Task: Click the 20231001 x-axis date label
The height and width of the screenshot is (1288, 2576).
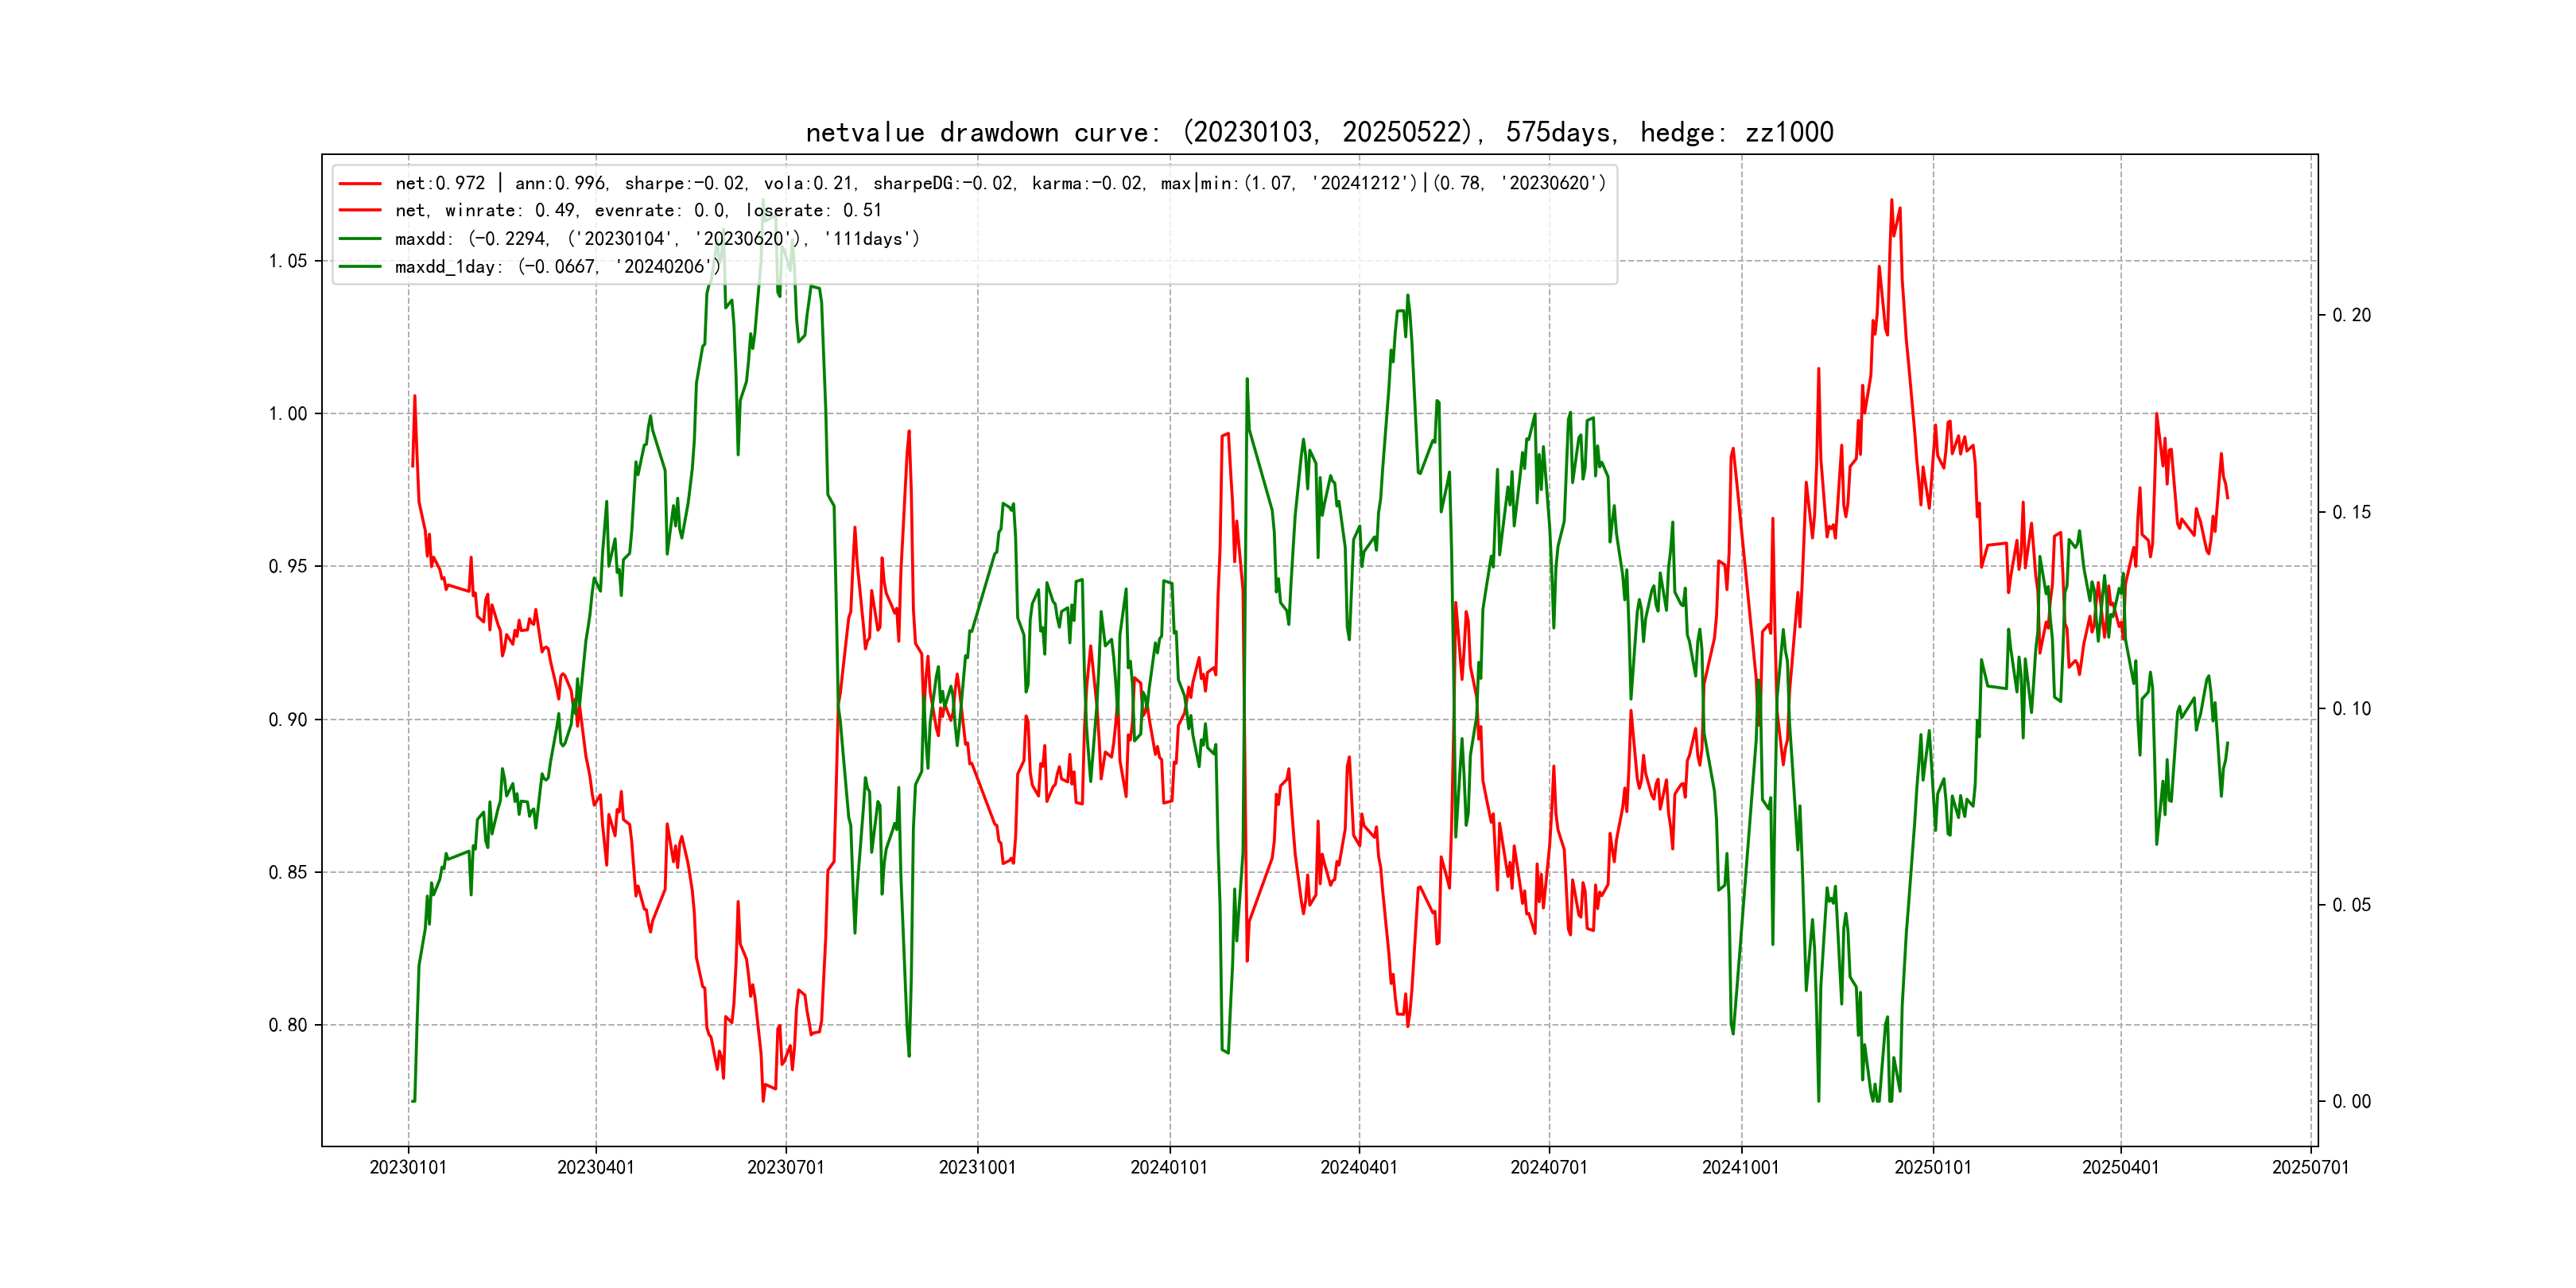Action: tap(977, 1167)
